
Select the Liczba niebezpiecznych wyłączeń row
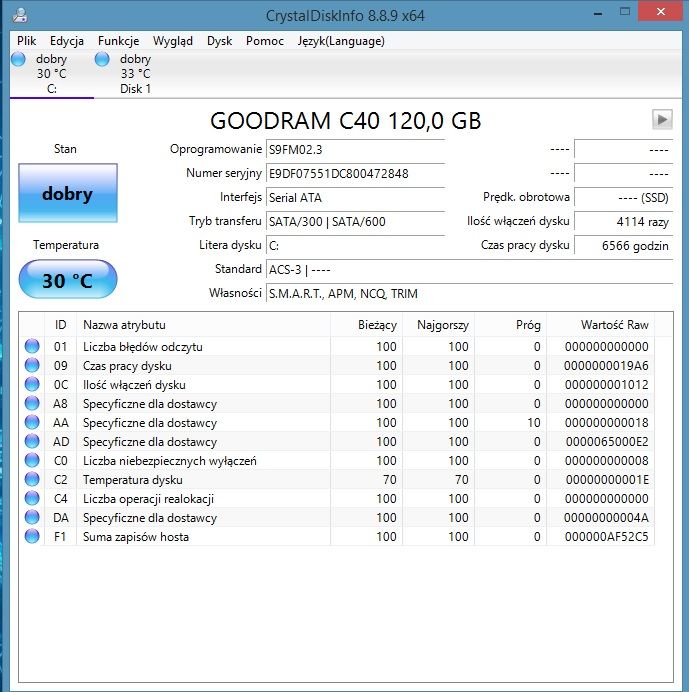point(337,460)
